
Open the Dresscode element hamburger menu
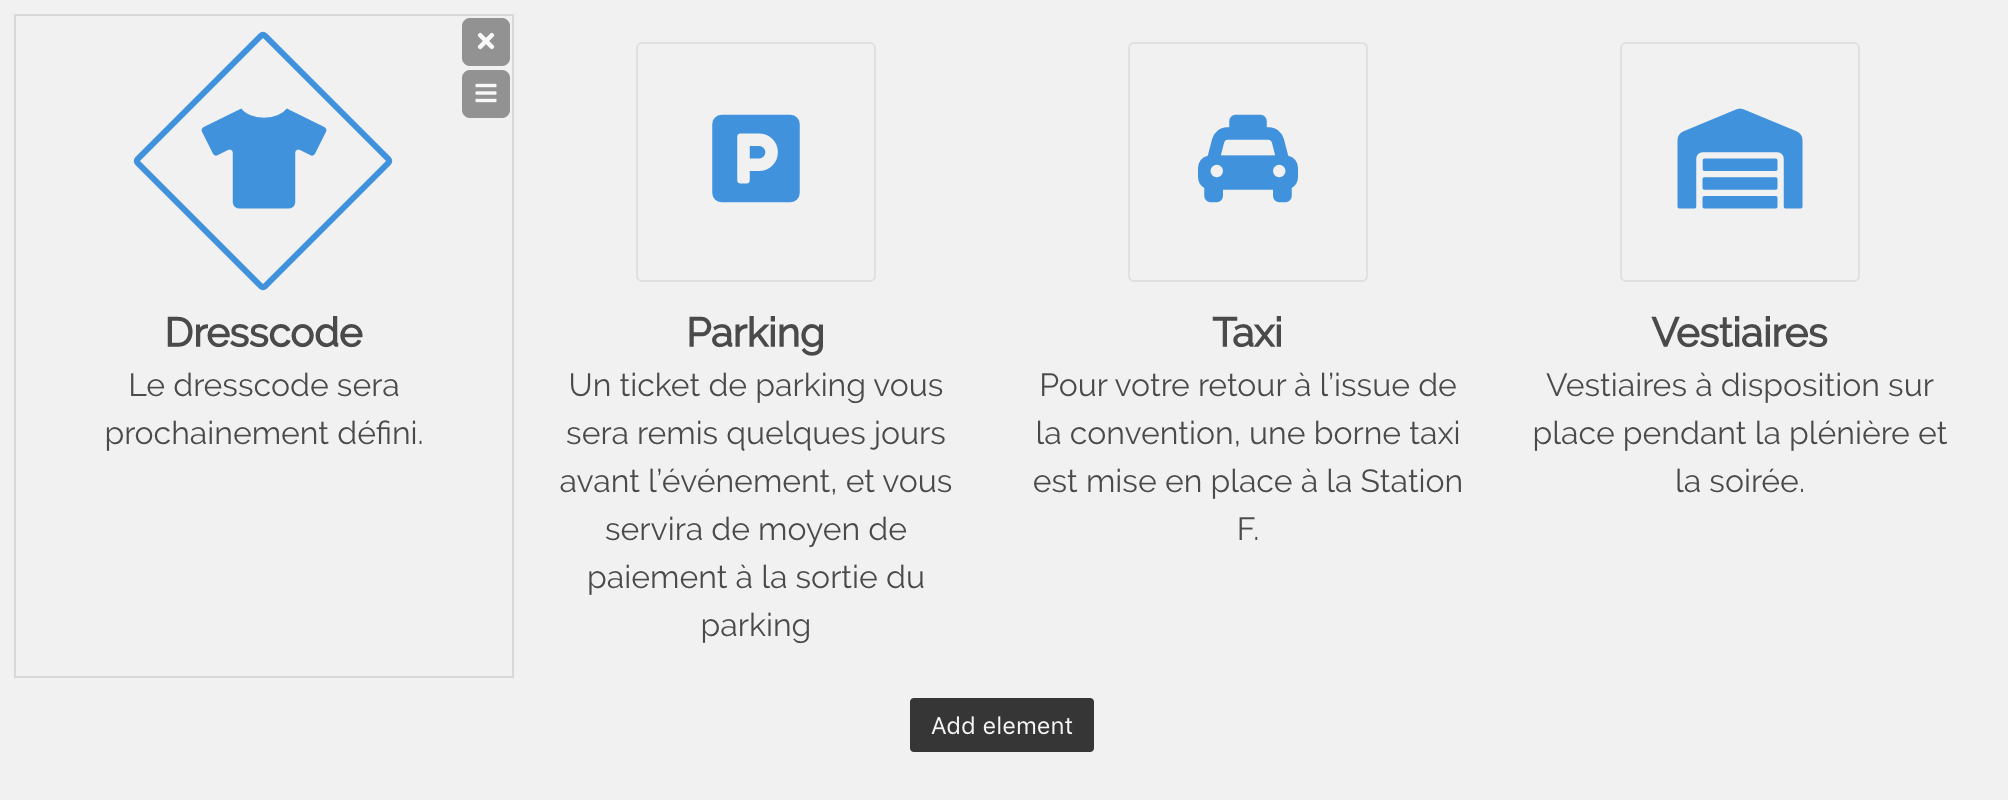[486, 94]
